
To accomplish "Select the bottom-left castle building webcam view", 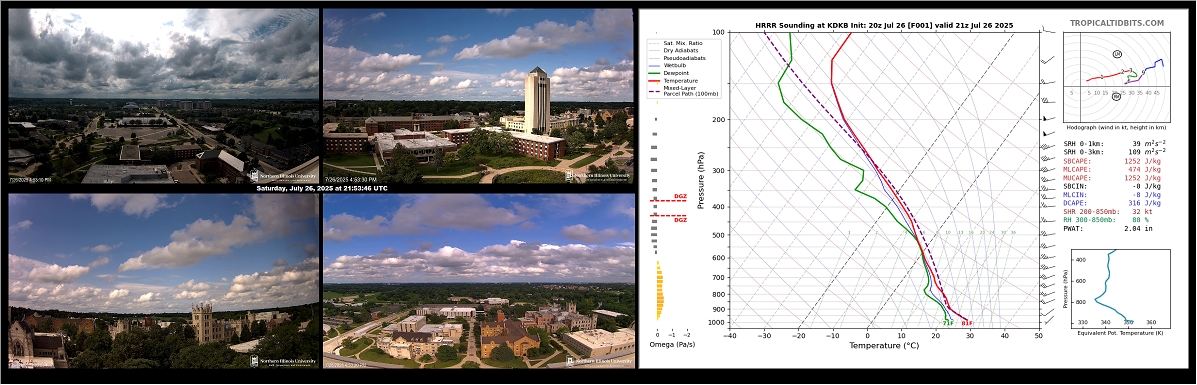I will tap(163, 281).
